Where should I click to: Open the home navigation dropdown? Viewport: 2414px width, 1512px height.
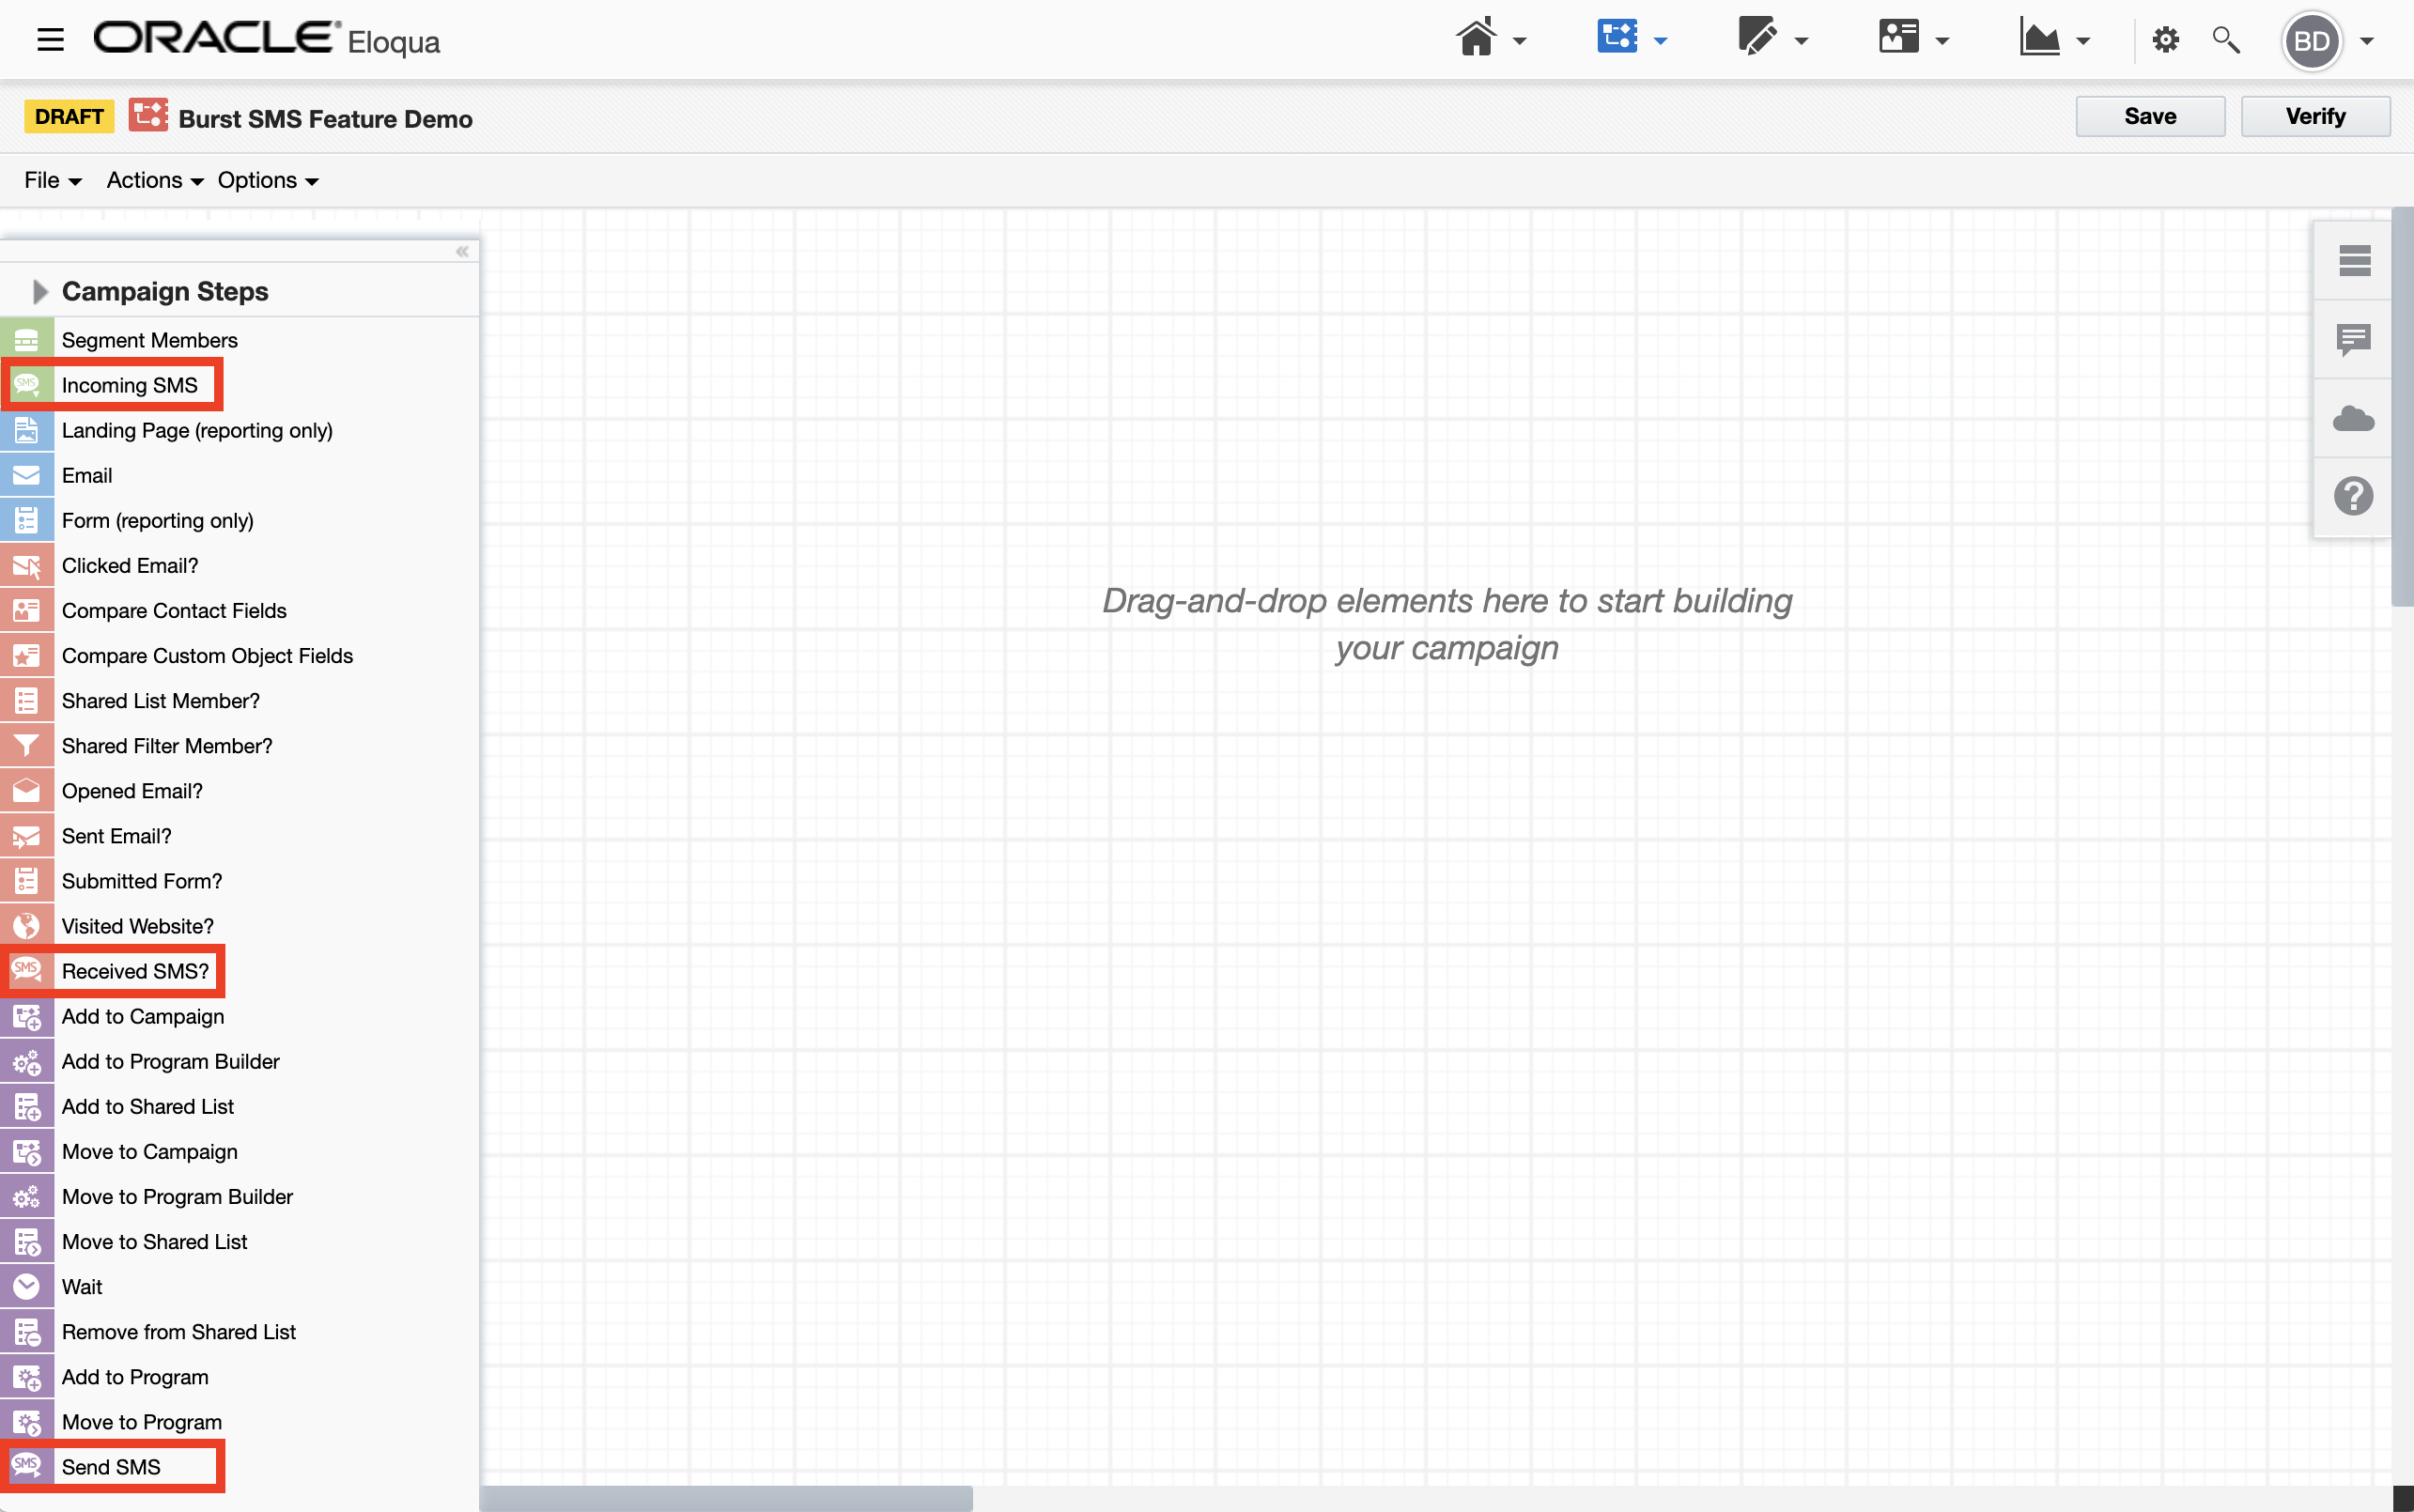point(1490,40)
